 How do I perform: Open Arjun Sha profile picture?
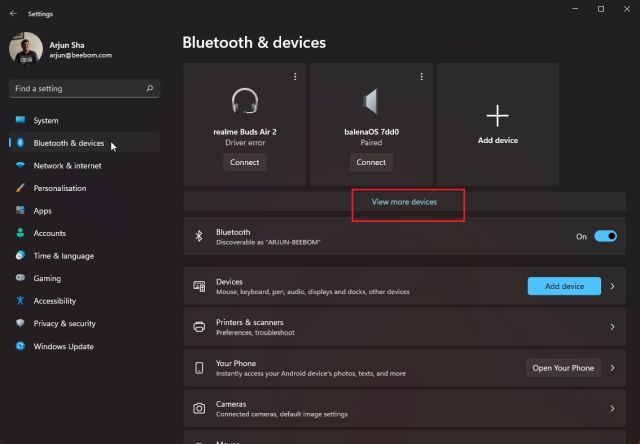tap(26, 48)
